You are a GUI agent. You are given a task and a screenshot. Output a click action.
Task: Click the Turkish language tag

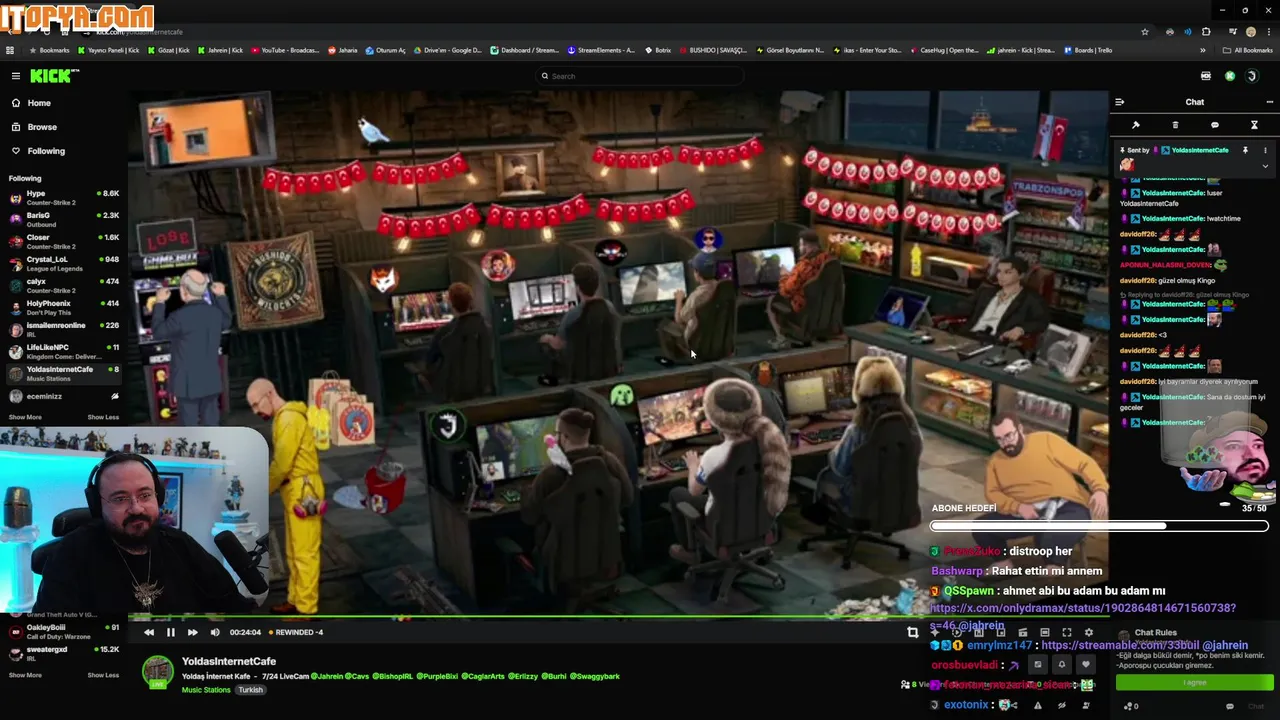(250, 690)
